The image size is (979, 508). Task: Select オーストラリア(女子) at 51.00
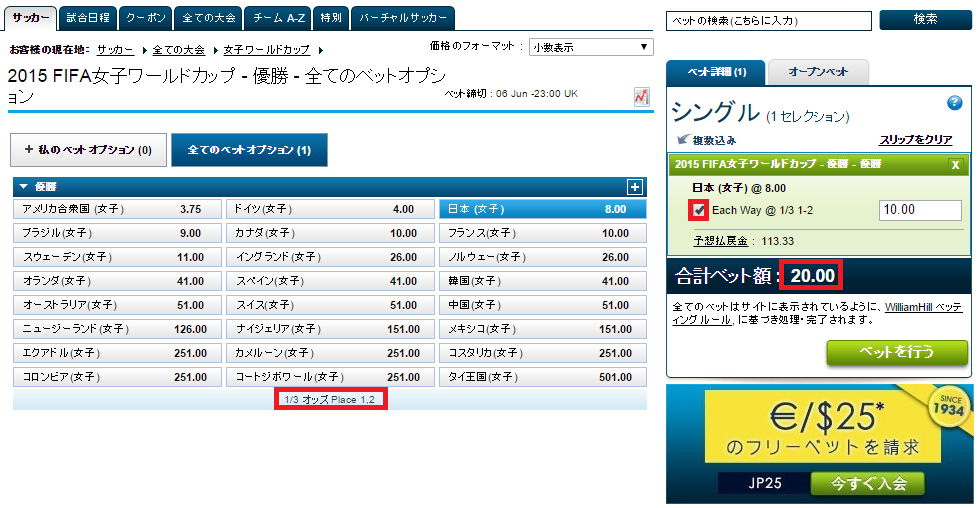point(117,305)
